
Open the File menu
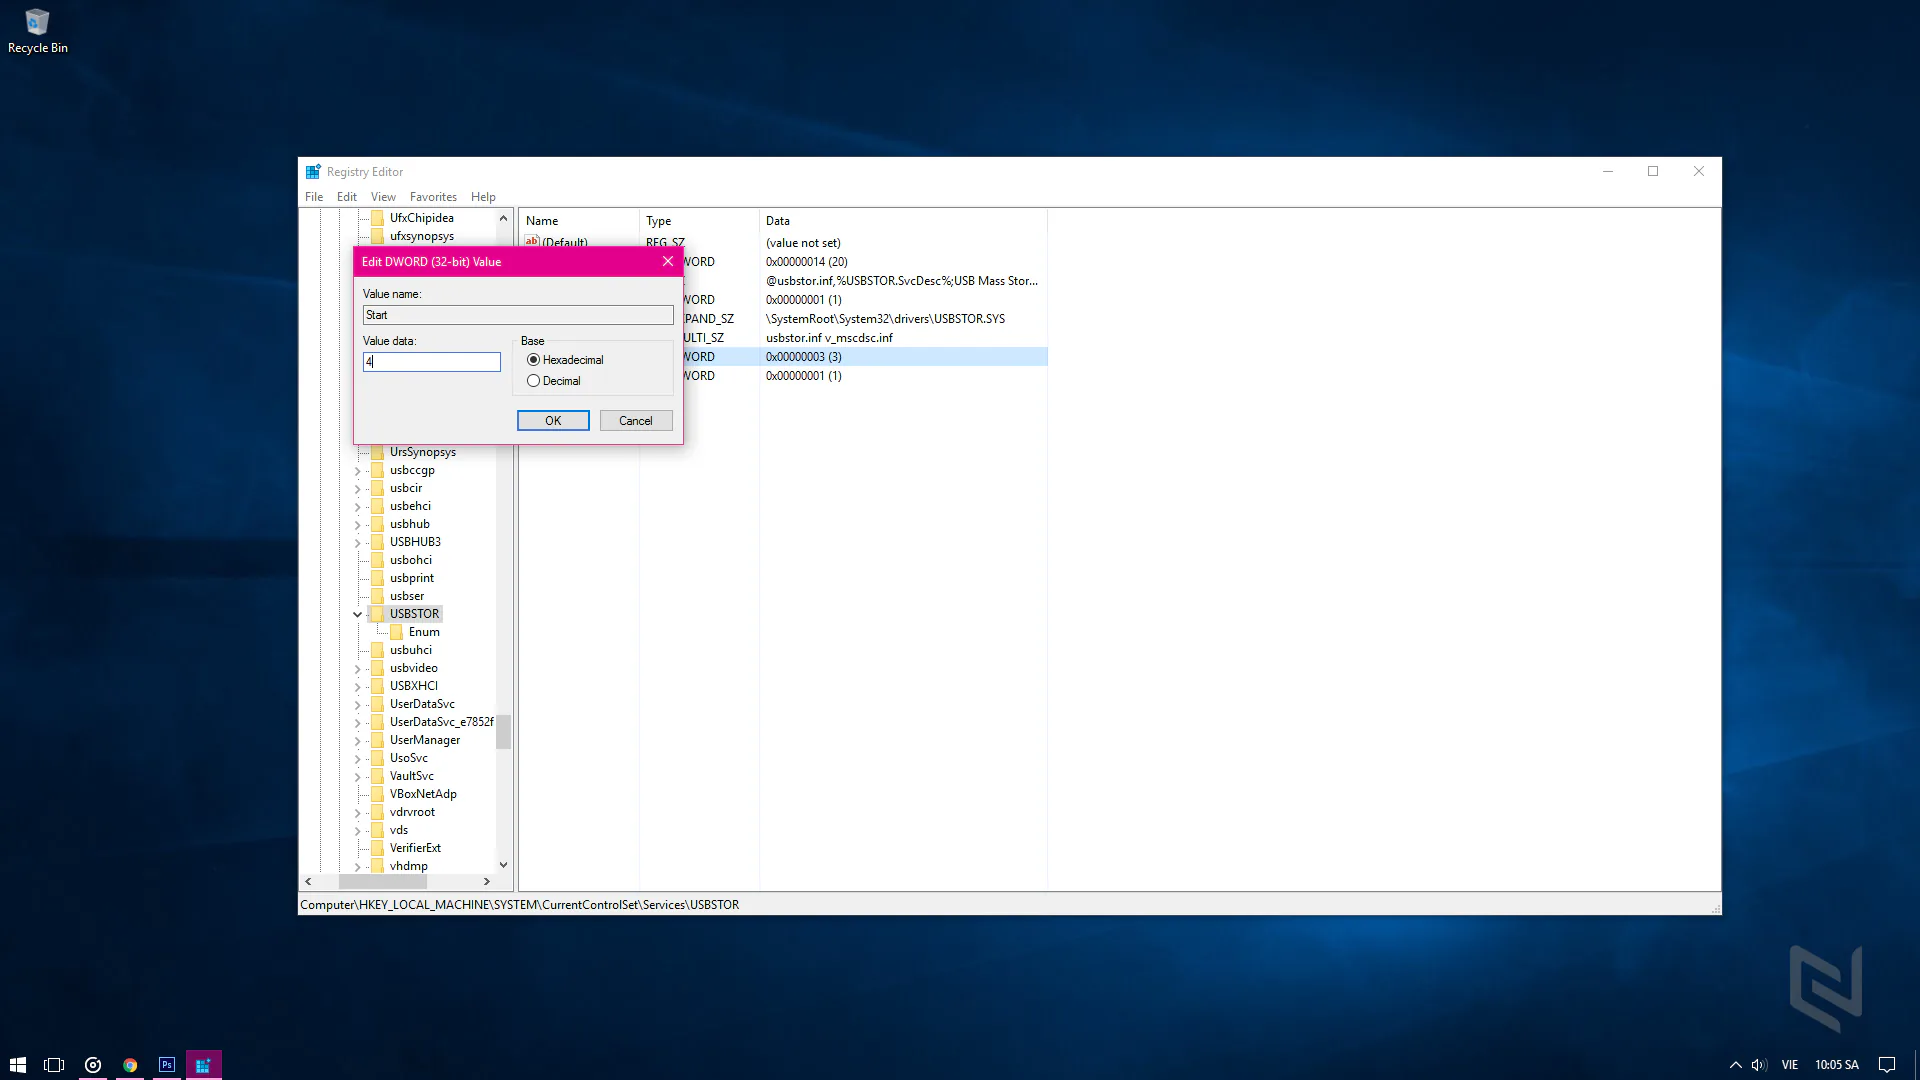pyautogui.click(x=314, y=197)
